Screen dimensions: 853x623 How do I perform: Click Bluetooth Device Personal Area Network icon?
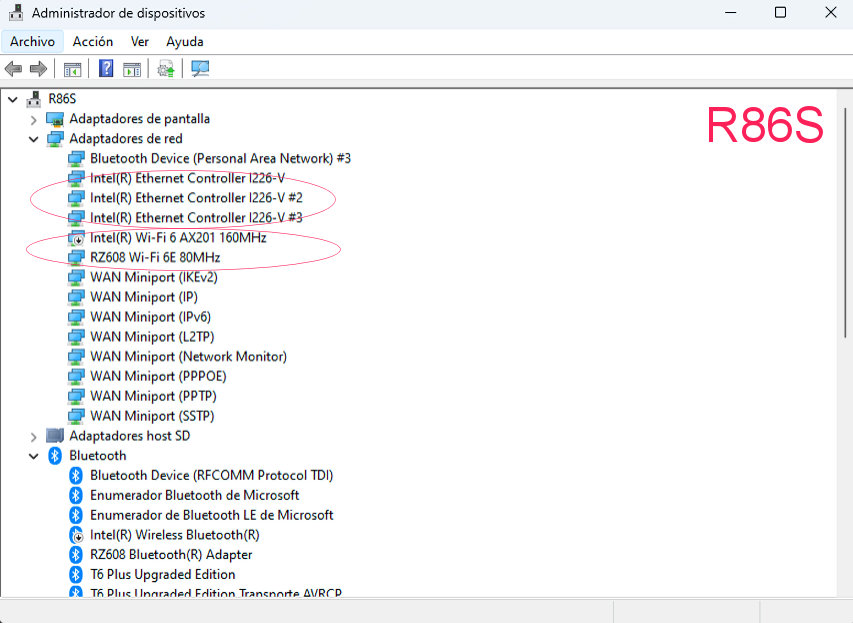pyautogui.click(x=76, y=159)
